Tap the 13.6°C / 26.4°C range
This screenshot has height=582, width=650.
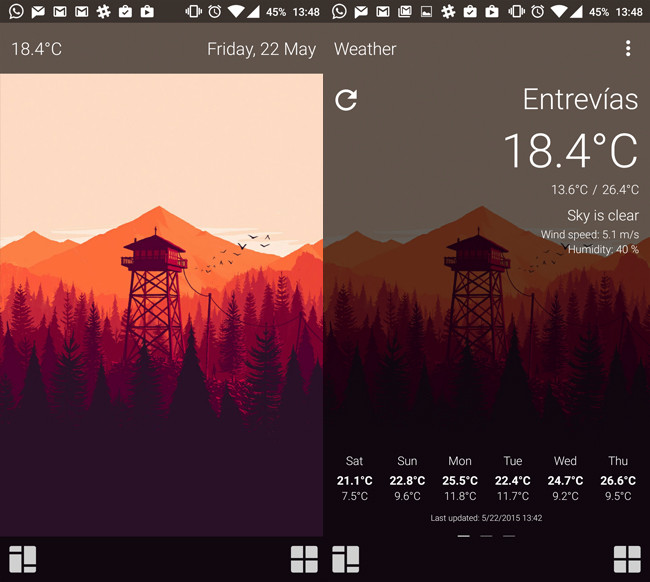[x=594, y=190]
